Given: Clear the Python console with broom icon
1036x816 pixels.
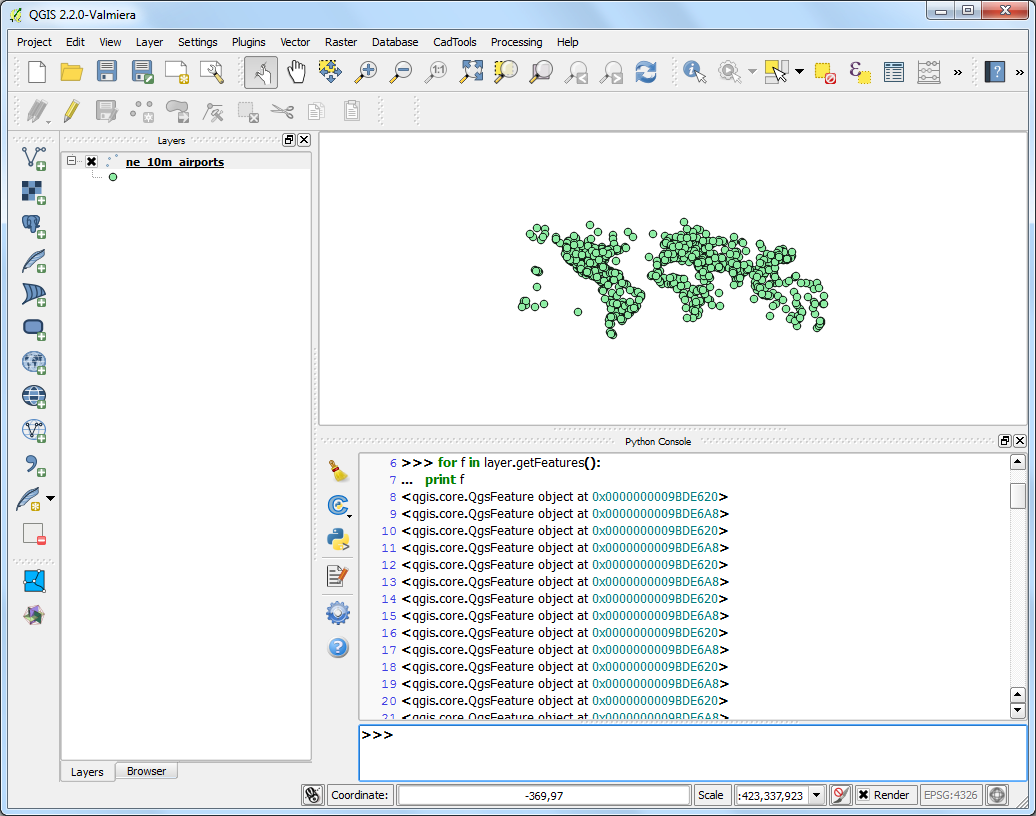Looking at the screenshot, I should (x=338, y=471).
